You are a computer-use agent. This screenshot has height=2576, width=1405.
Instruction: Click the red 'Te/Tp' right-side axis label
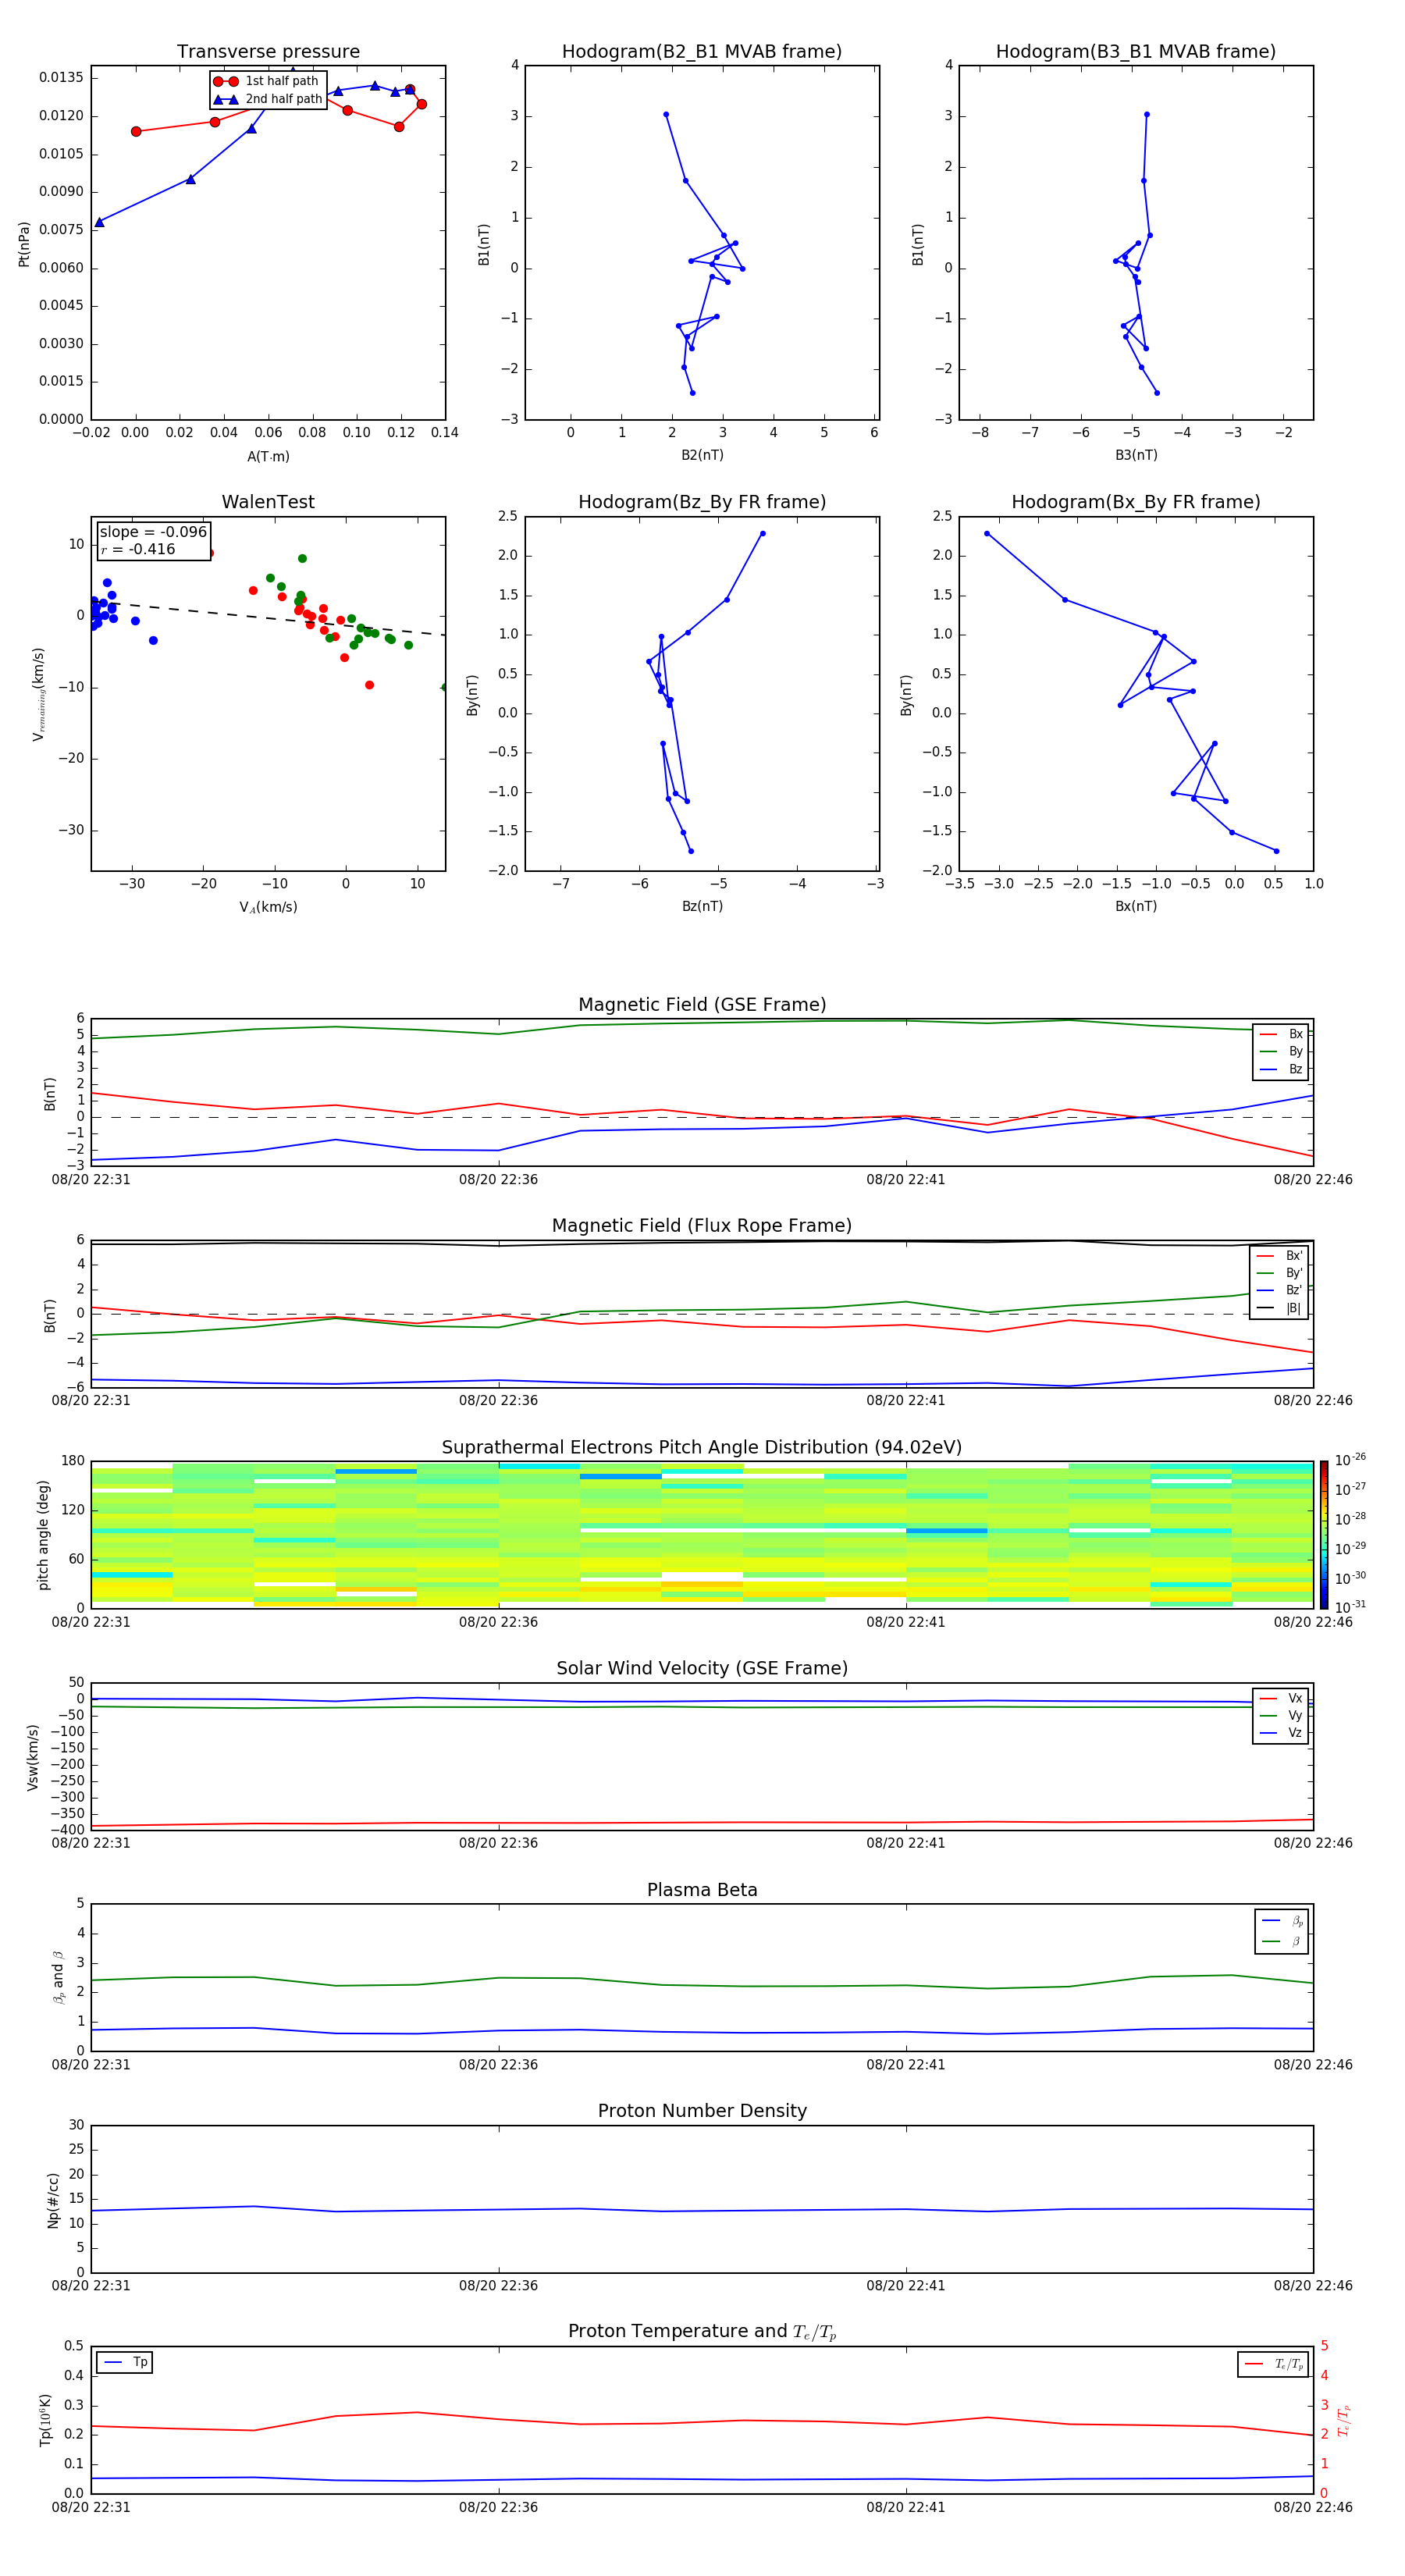1344,2420
